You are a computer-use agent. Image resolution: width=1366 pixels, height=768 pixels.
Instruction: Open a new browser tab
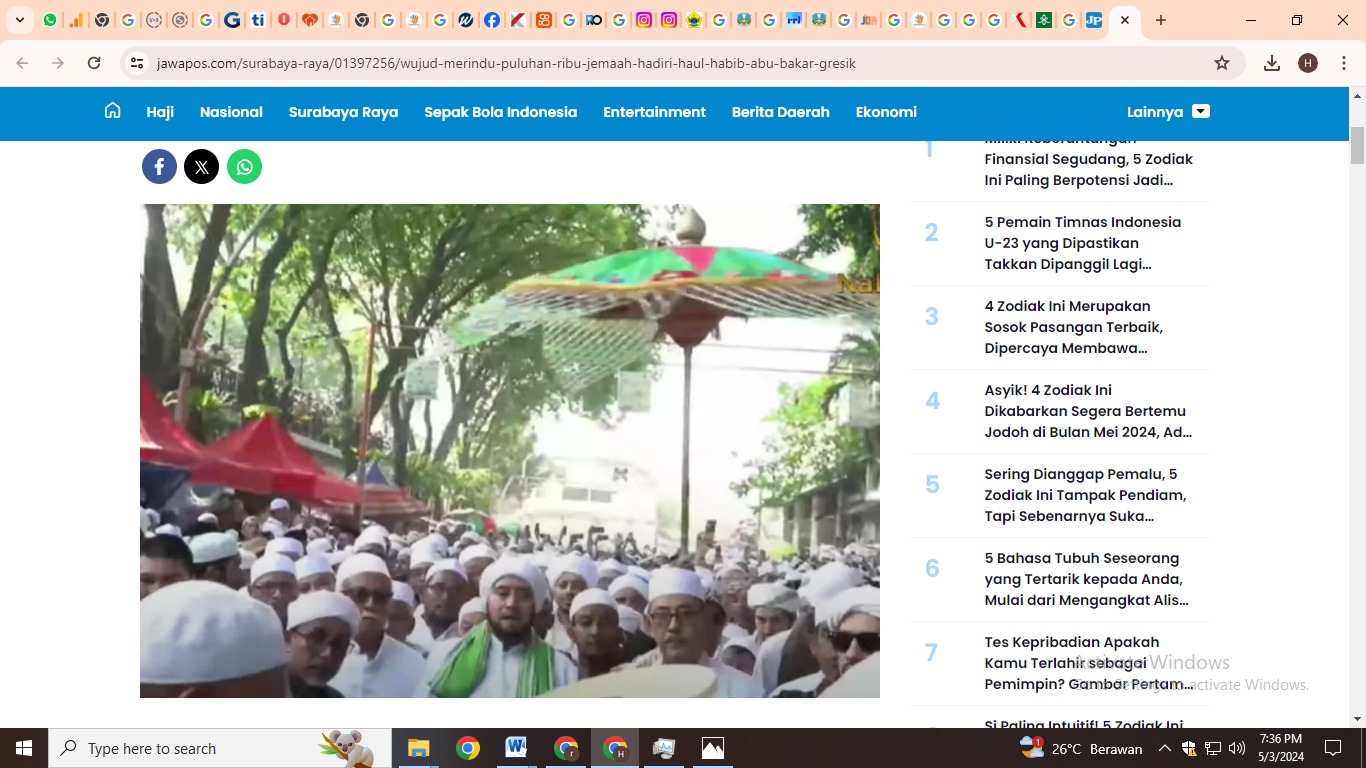coord(1161,20)
